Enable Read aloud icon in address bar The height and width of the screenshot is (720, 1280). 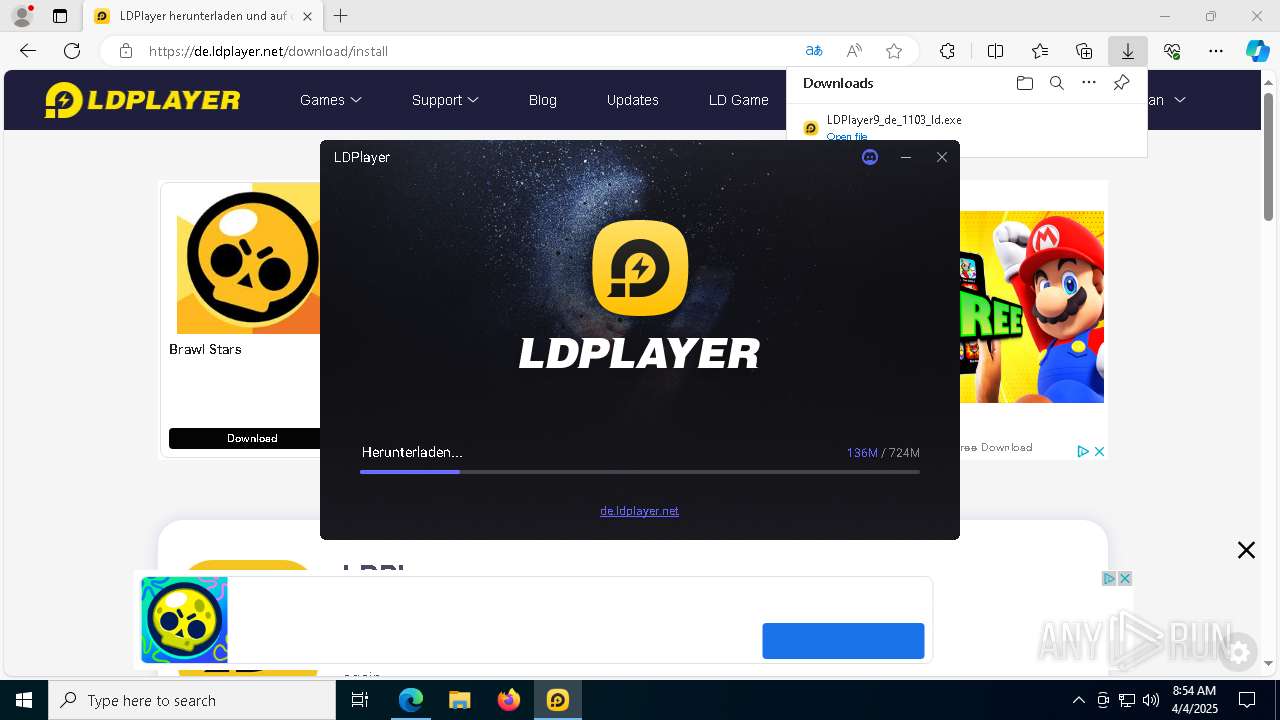[854, 51]
